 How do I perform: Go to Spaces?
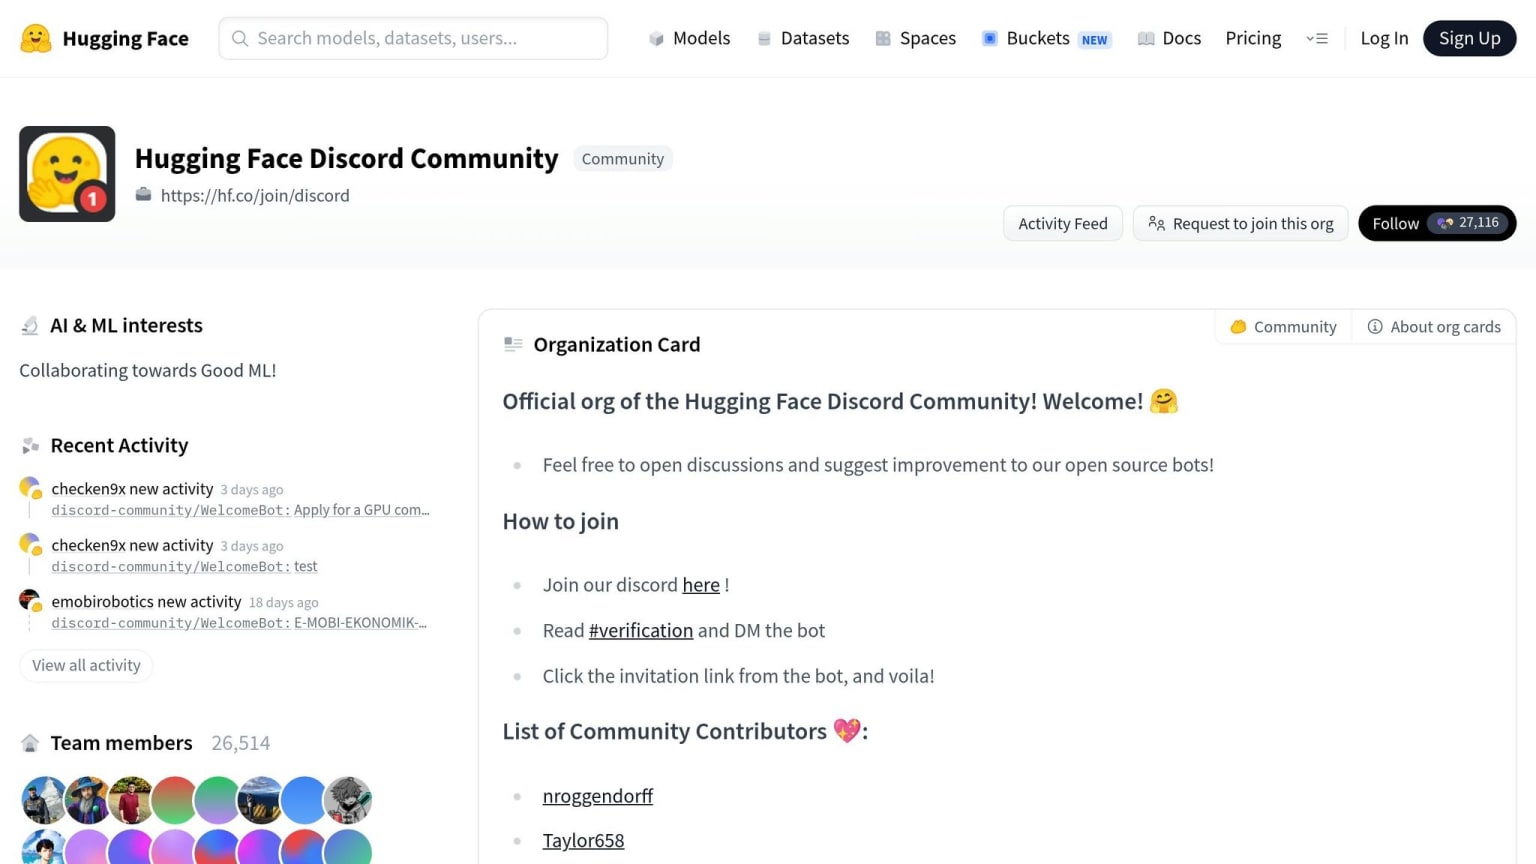[x=915, y=38]
